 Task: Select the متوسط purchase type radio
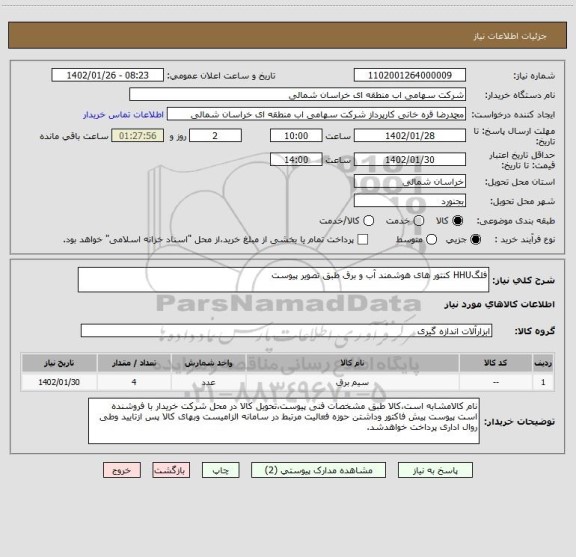(x=431, y=240)
